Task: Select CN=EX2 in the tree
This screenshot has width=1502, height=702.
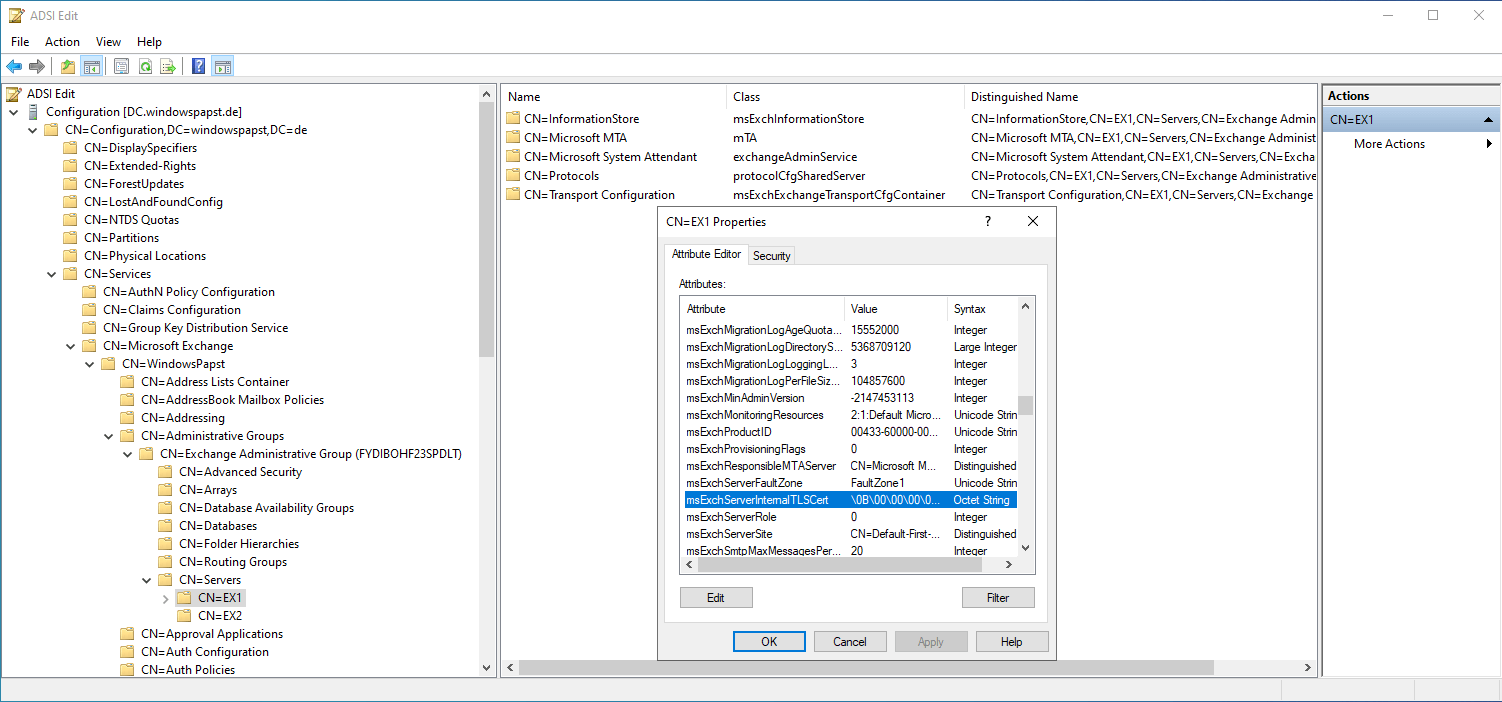Action: pyautogui.click(x=219, y=616)
